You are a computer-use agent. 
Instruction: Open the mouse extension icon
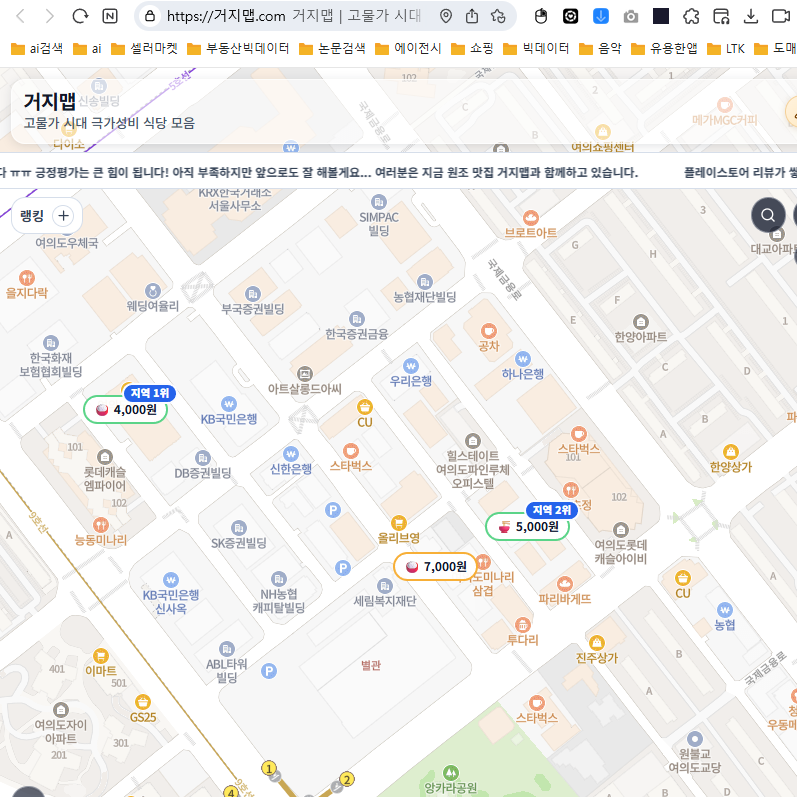tap(541, 16)
